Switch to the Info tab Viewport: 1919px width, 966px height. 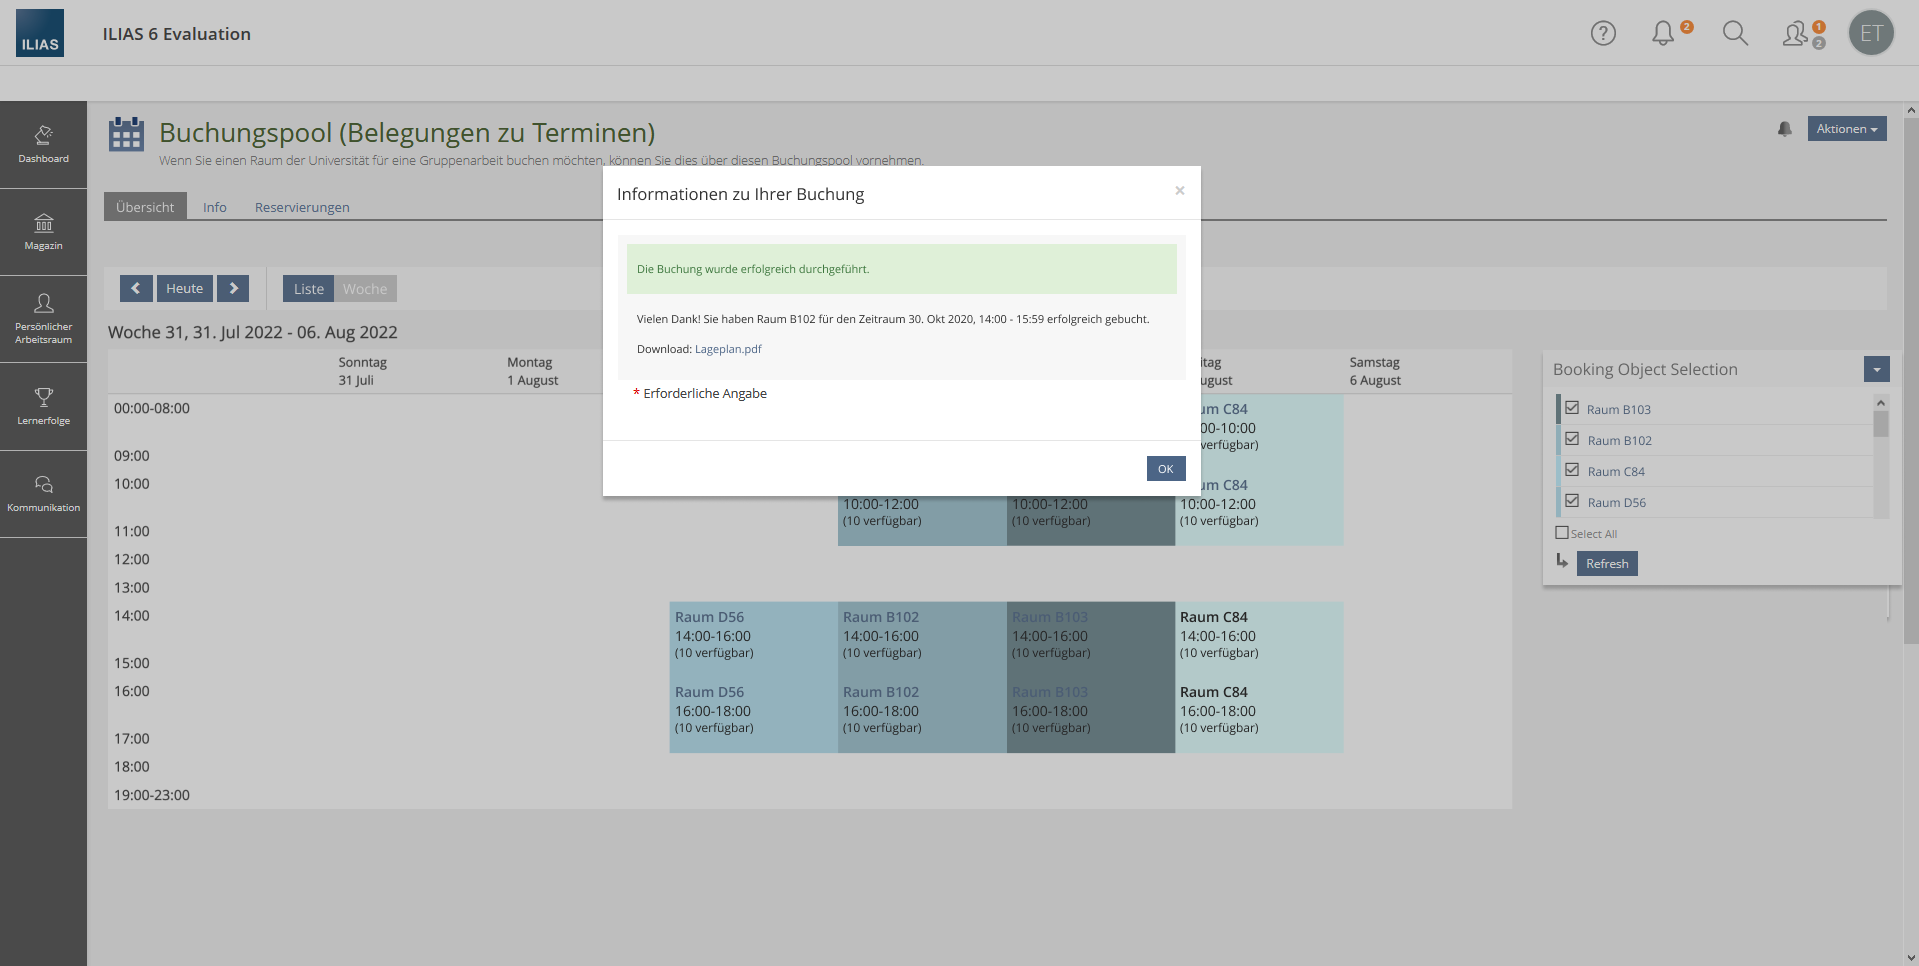tap(214, 207)
